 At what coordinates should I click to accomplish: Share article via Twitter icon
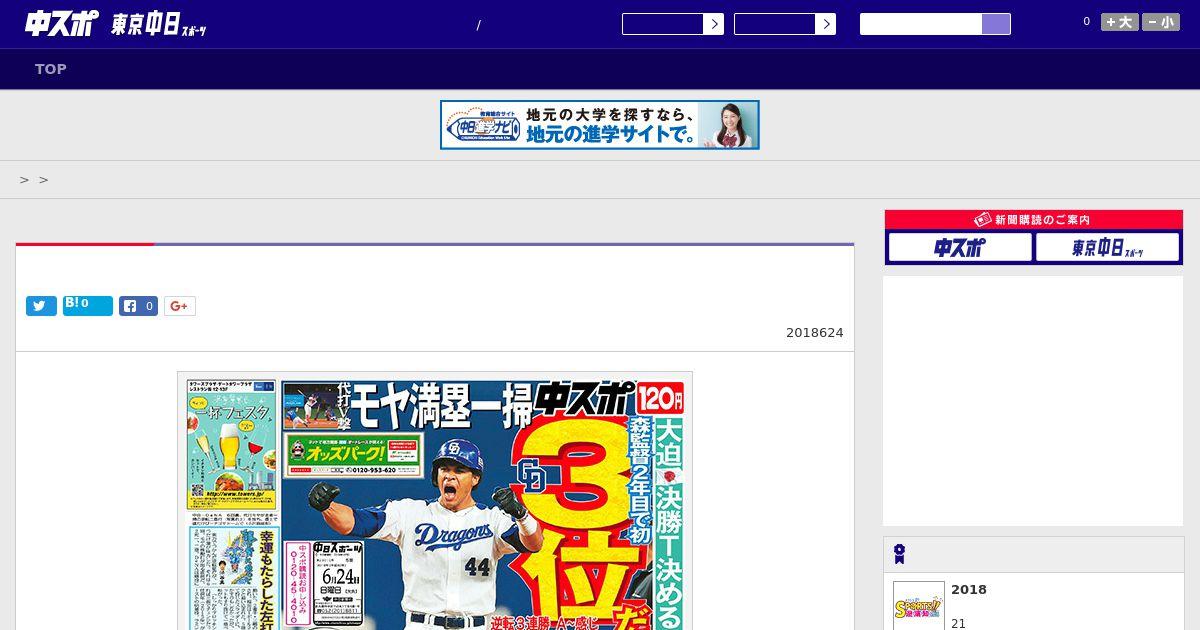41,306
